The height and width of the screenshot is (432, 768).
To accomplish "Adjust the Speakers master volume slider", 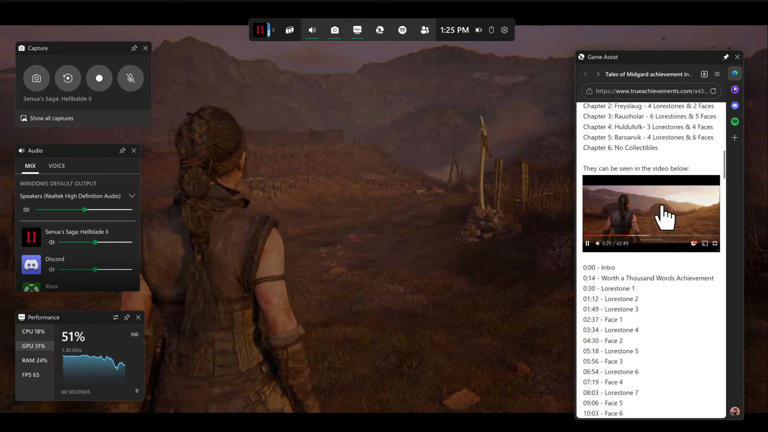I will pos(84,210).
